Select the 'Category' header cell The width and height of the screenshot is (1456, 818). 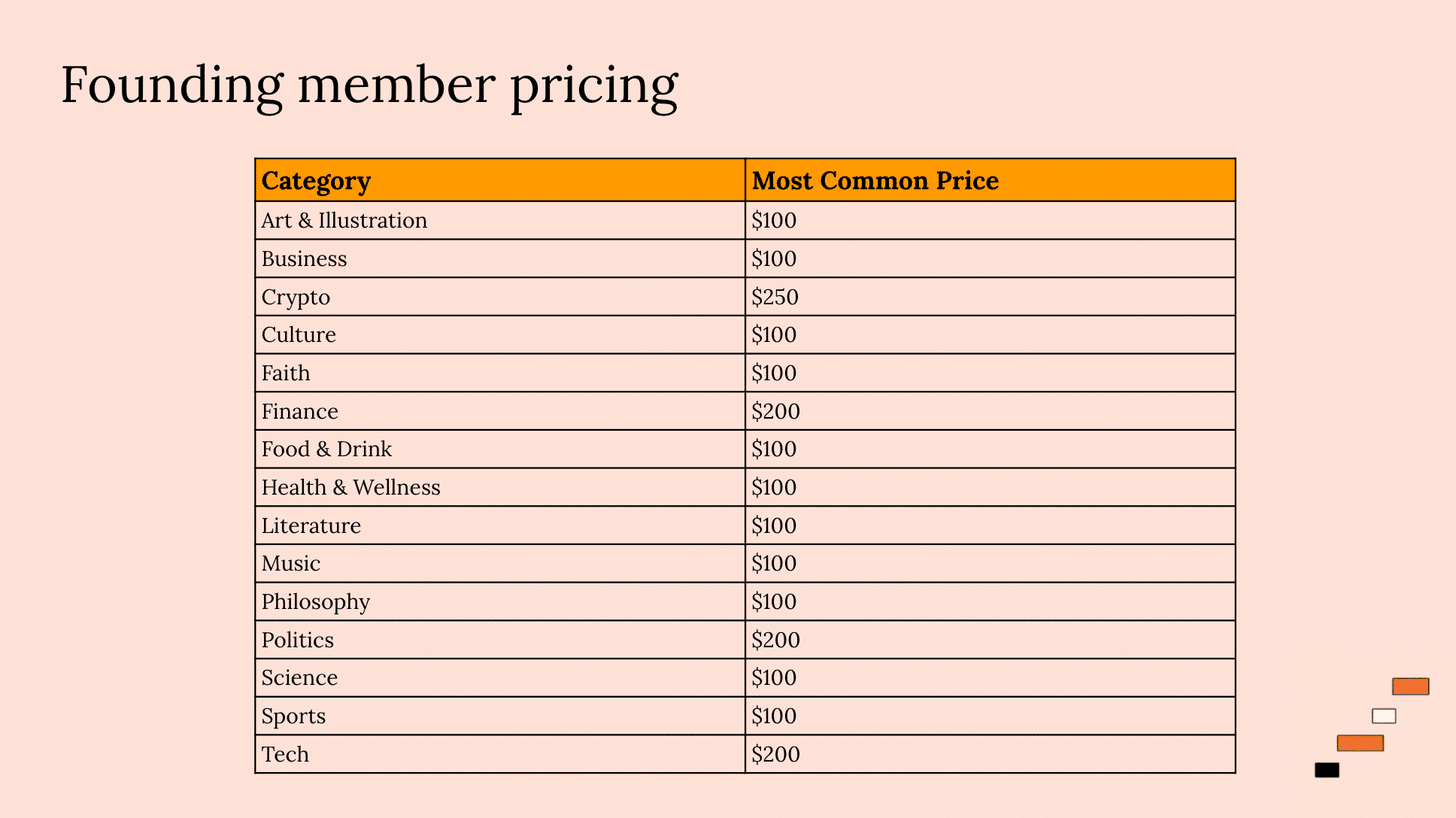tap(500, 180)
